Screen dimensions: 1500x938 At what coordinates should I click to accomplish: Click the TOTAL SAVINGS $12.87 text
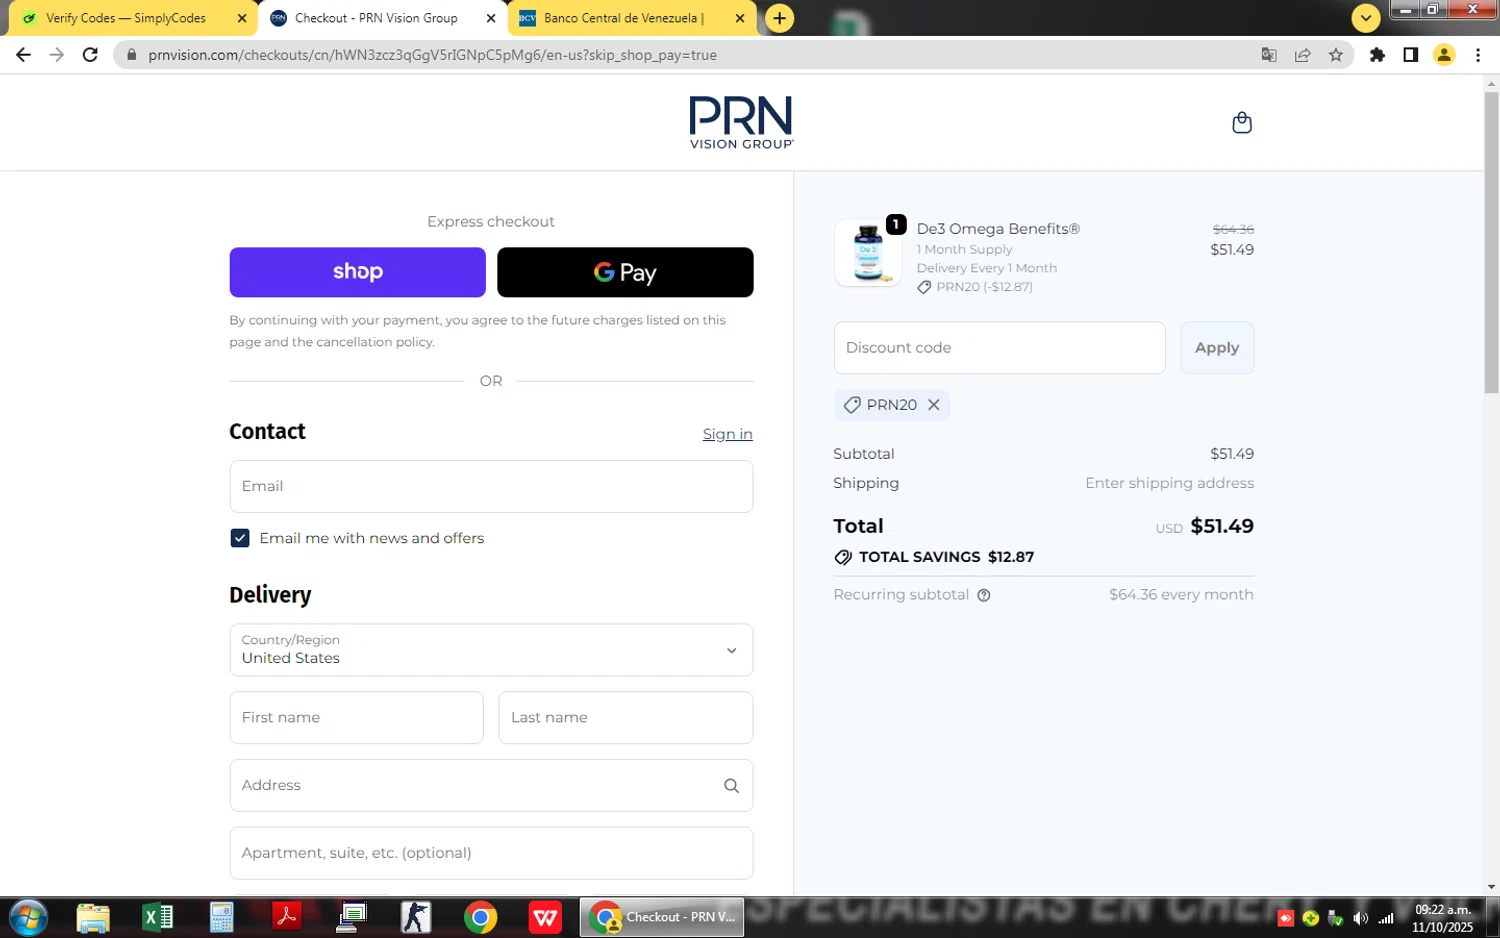point(946,557)
